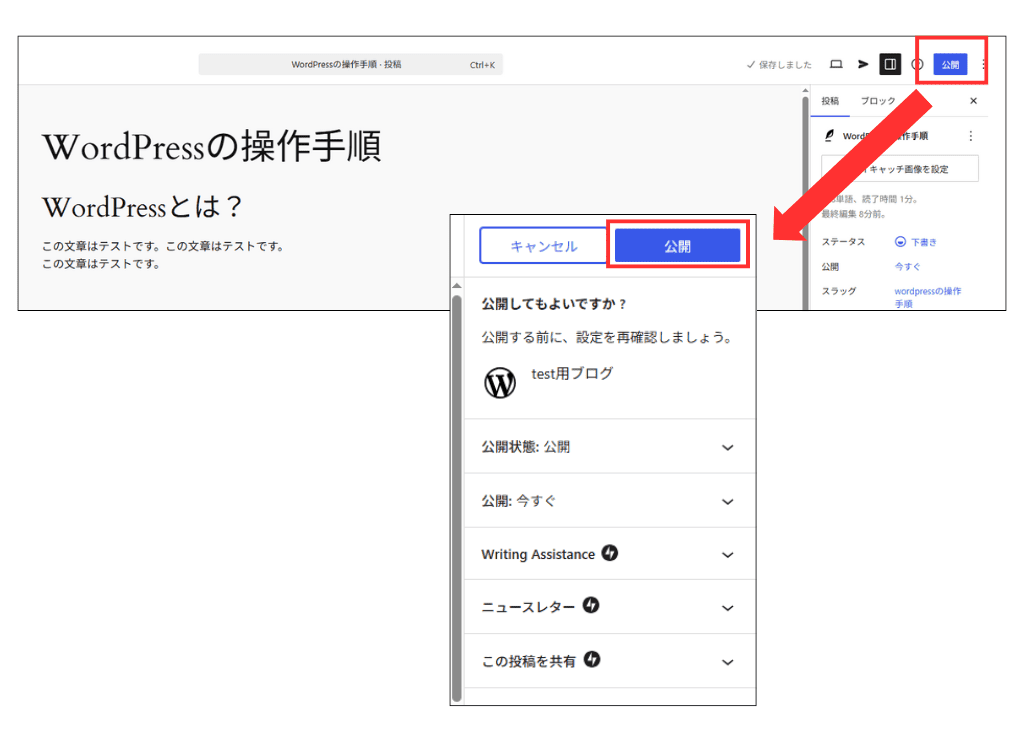Select the 投稿 tab
The height and width of the screenshot is (730, 1024).
click(831, 101)
